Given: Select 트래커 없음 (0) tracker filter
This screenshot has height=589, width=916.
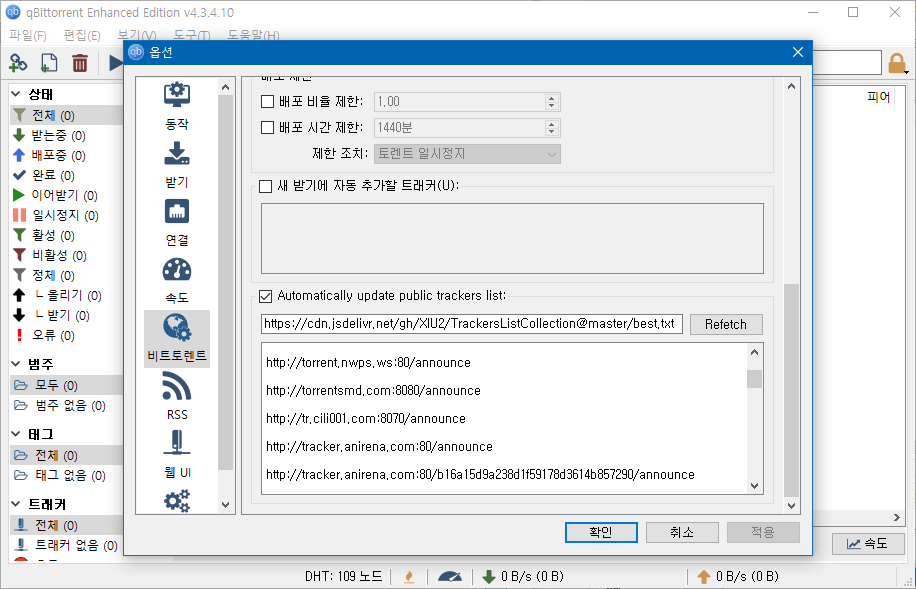Looking at the screenshot, I should [65, 546].
